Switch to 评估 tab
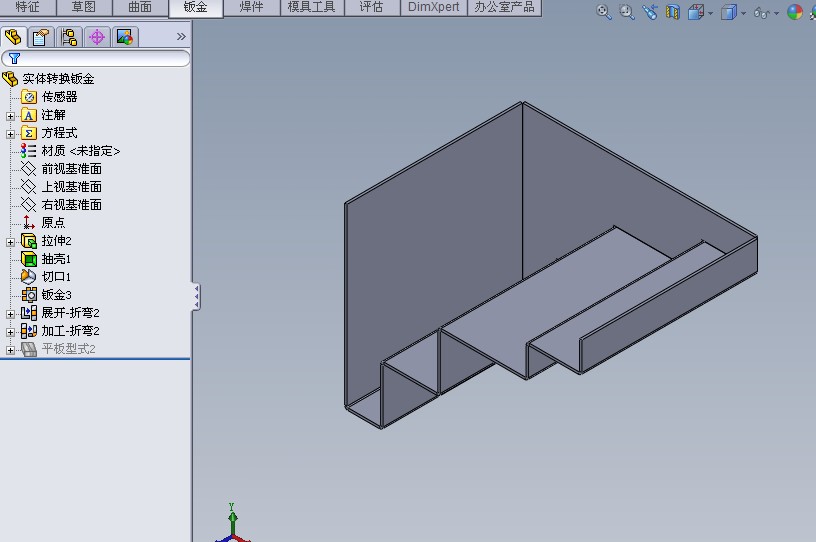The height and width of the screenshot is (542, 816). (x=372, y=7)
